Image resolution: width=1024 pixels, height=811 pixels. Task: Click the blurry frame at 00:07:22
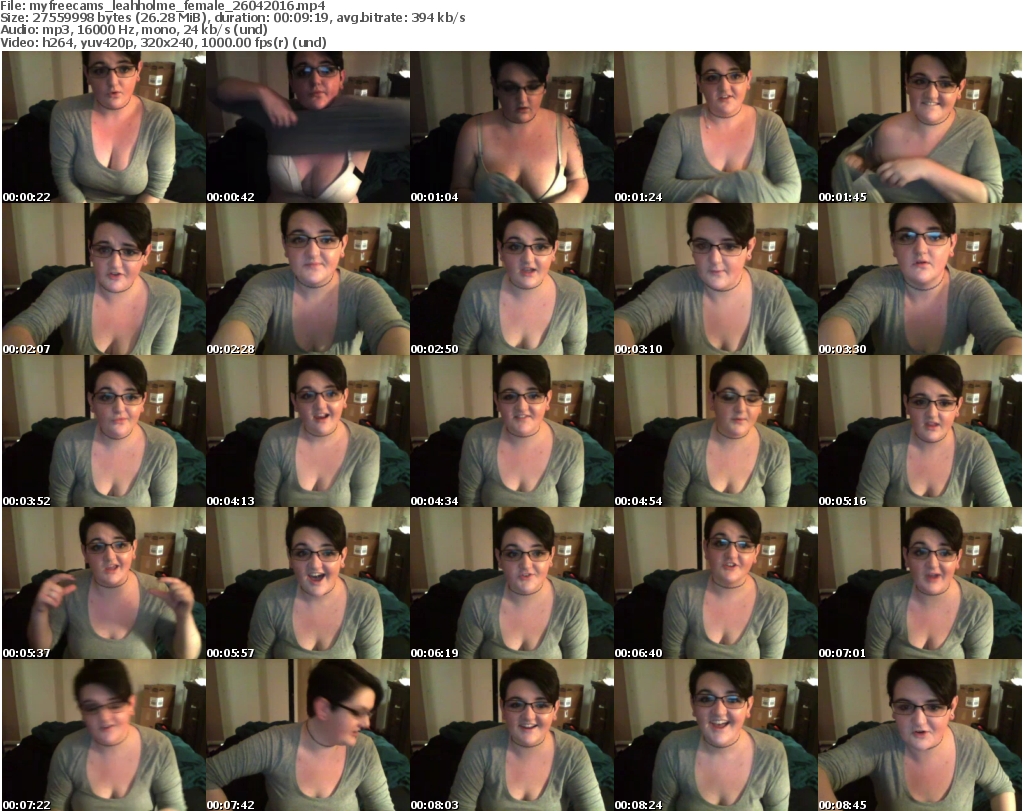tap(104, 735)
